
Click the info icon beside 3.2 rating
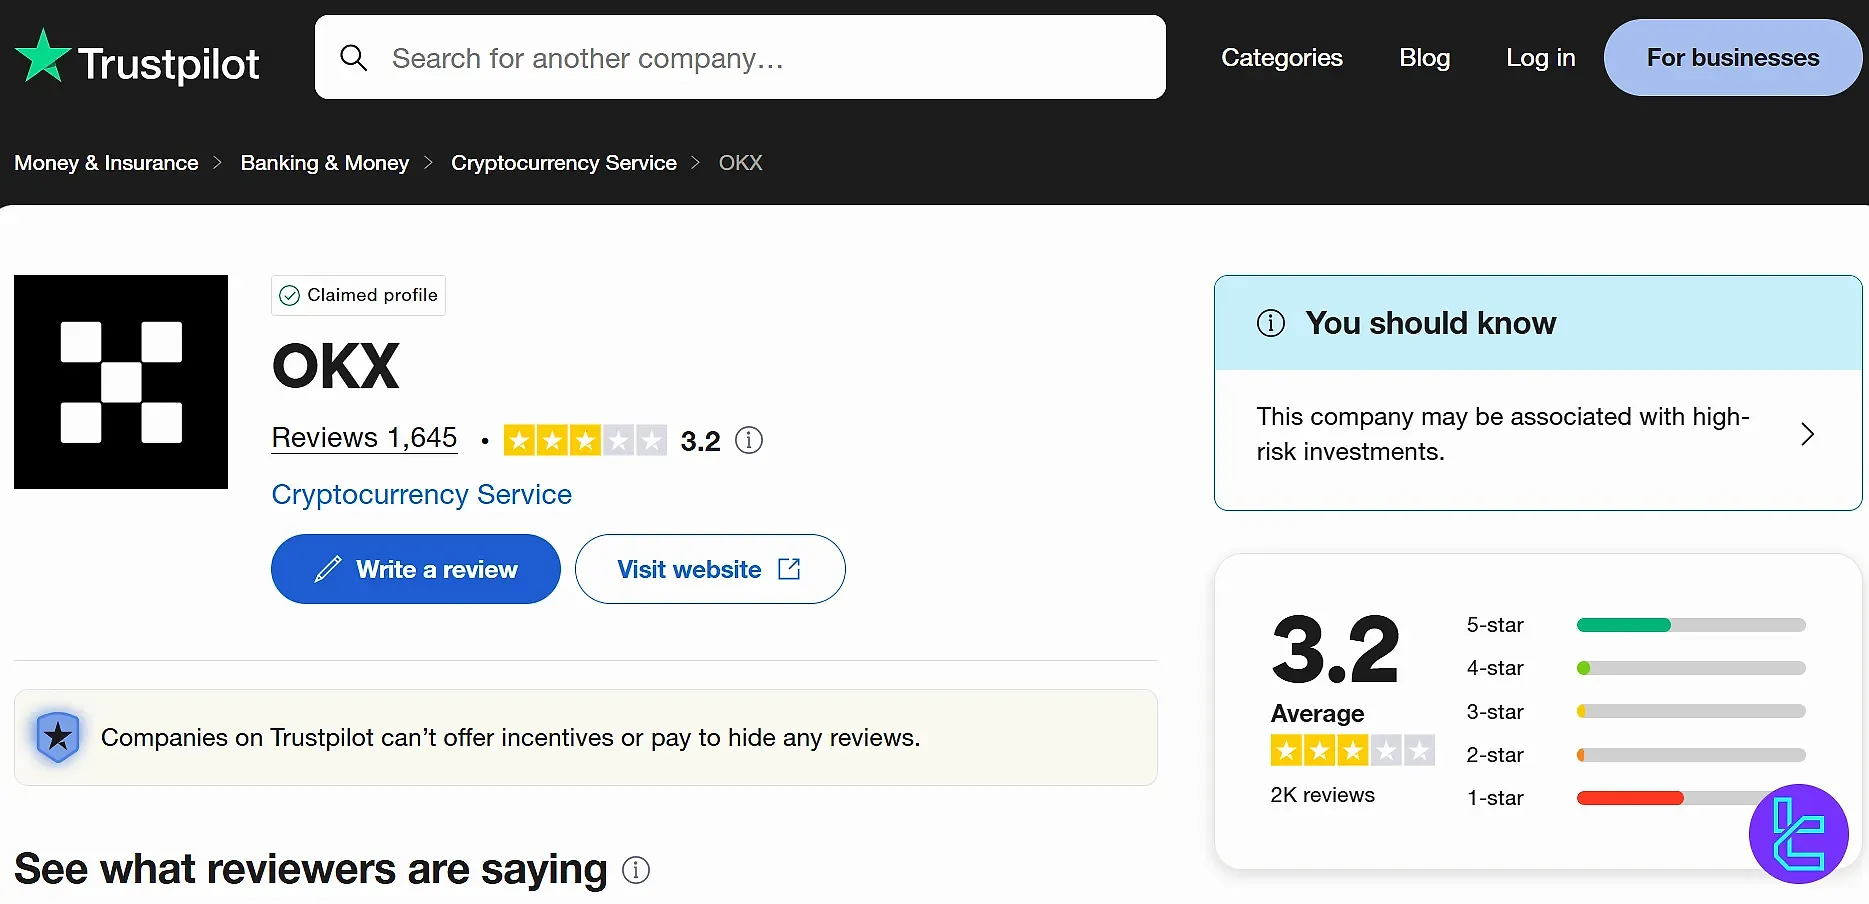(748, 440)
